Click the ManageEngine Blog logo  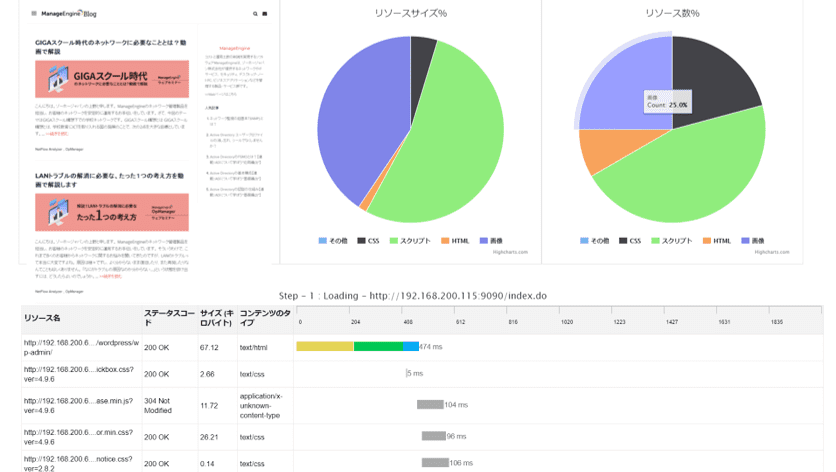pos(69,14)
